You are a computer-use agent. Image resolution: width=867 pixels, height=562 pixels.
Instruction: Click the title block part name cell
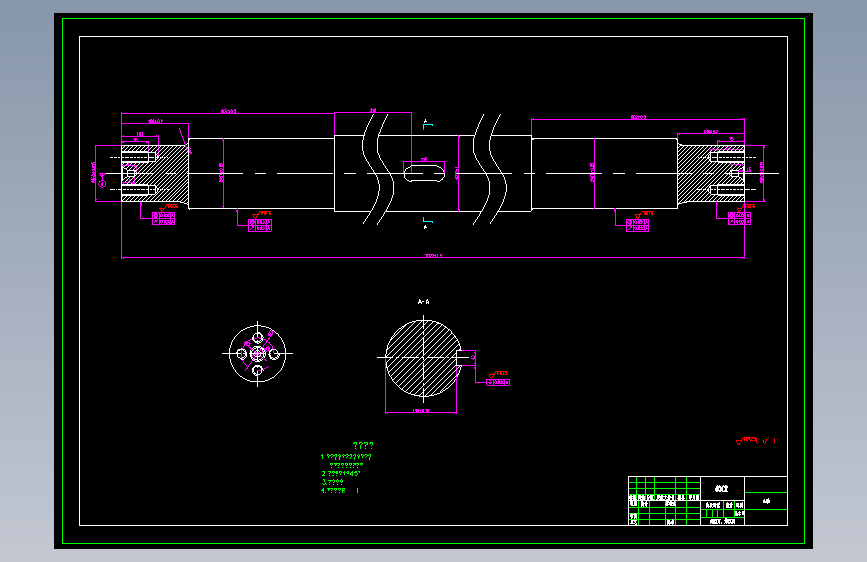[722, 488]
